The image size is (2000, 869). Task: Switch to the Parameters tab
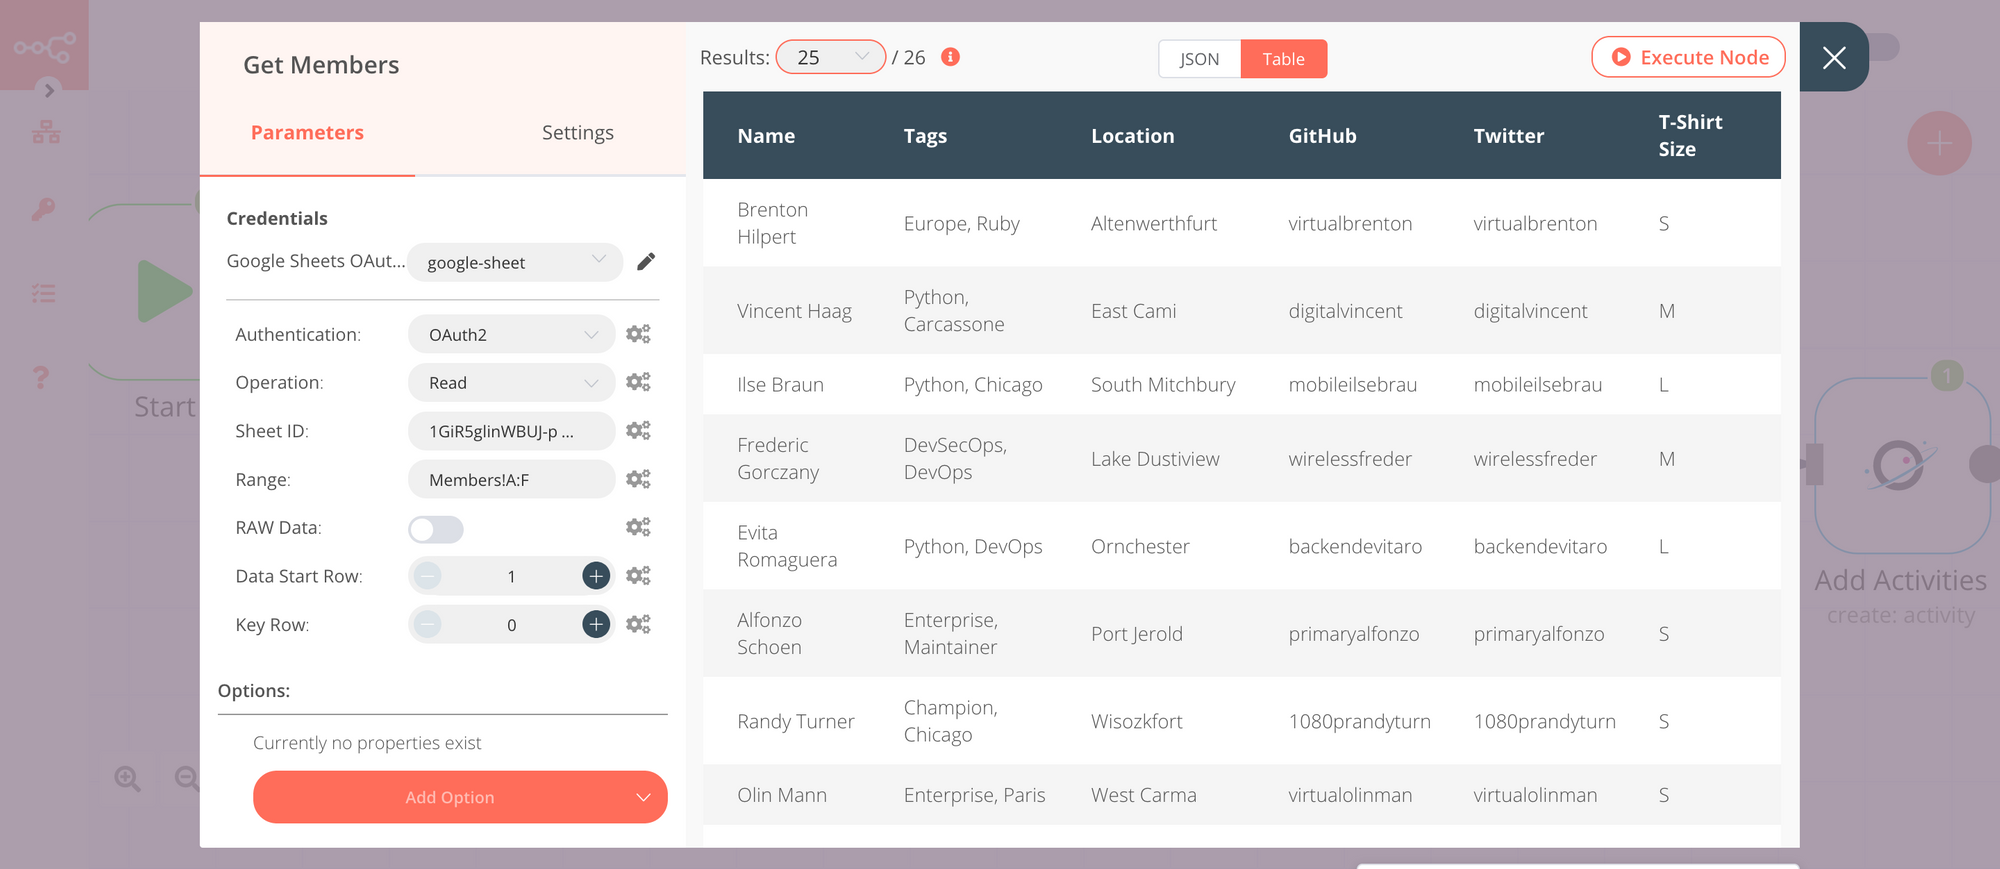coord(307,133)
